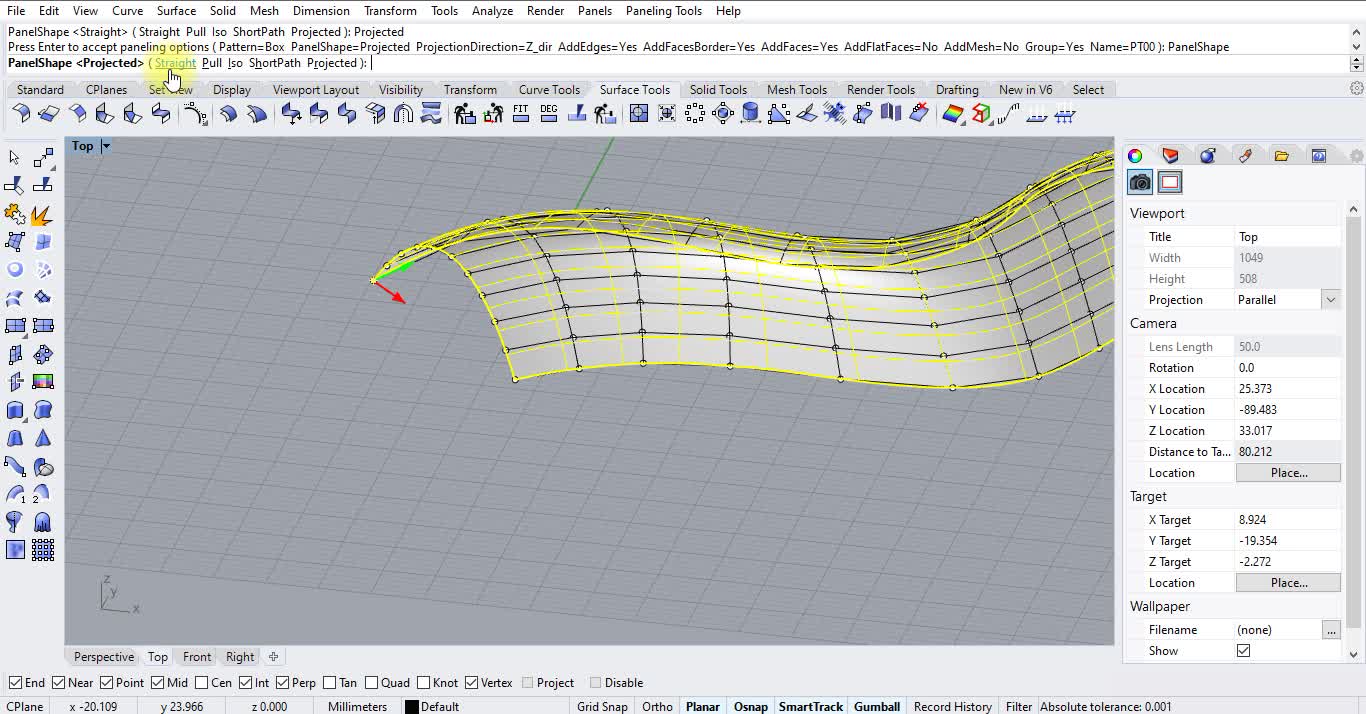Screen dimensions: 1366x714
Task: Toggle Record History in the status bar
Action: (x=953, y=707)
